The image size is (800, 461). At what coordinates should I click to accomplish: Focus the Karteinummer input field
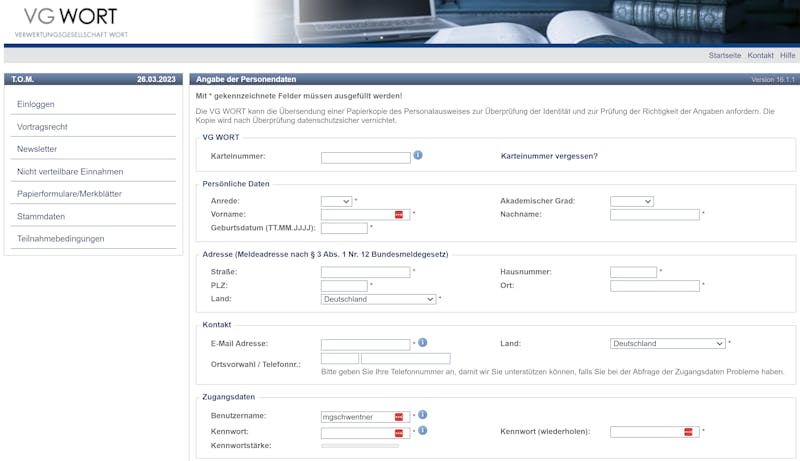366,158
